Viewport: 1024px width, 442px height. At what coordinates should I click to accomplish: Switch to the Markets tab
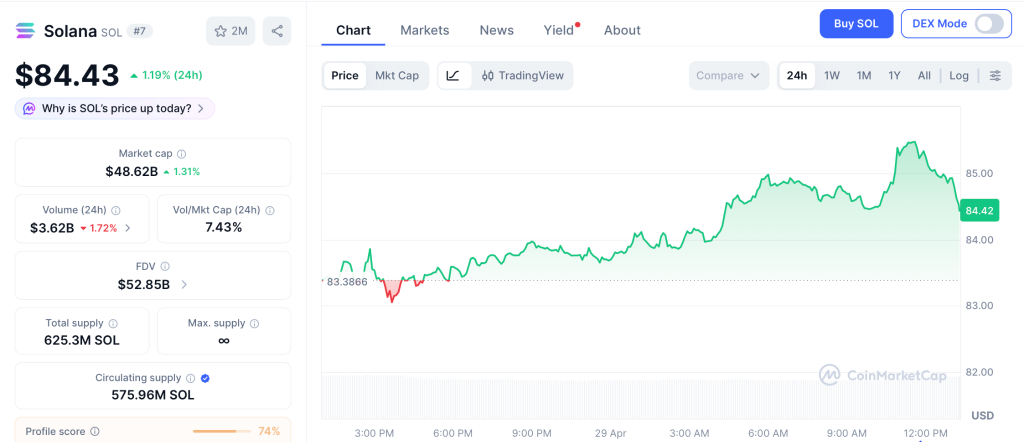424,30
